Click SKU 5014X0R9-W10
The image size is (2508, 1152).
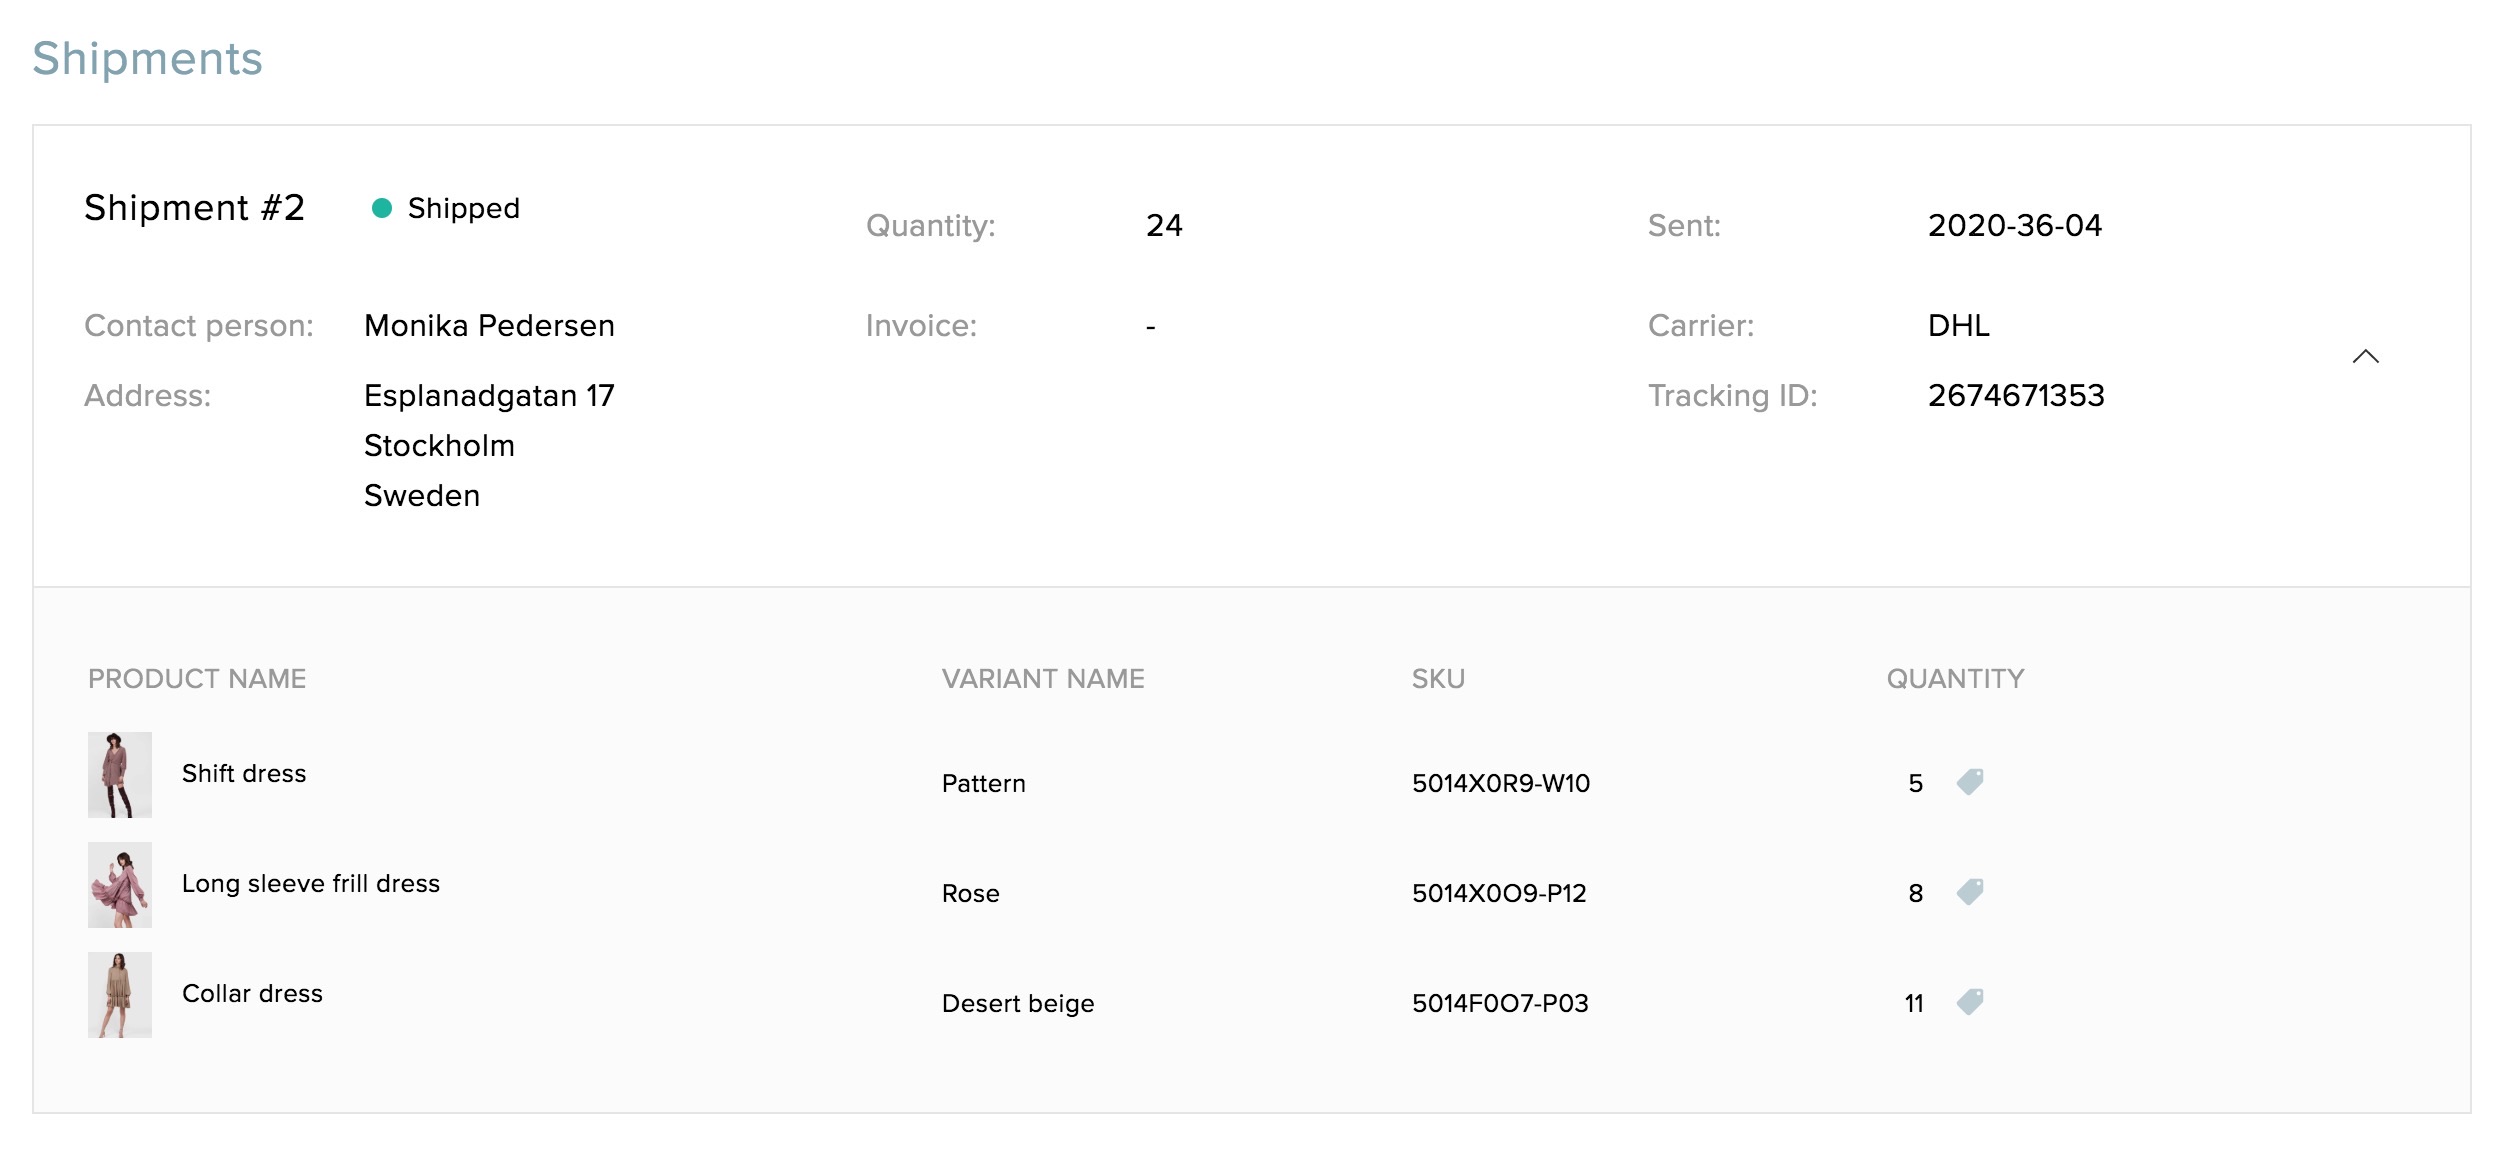[1501, 784]
